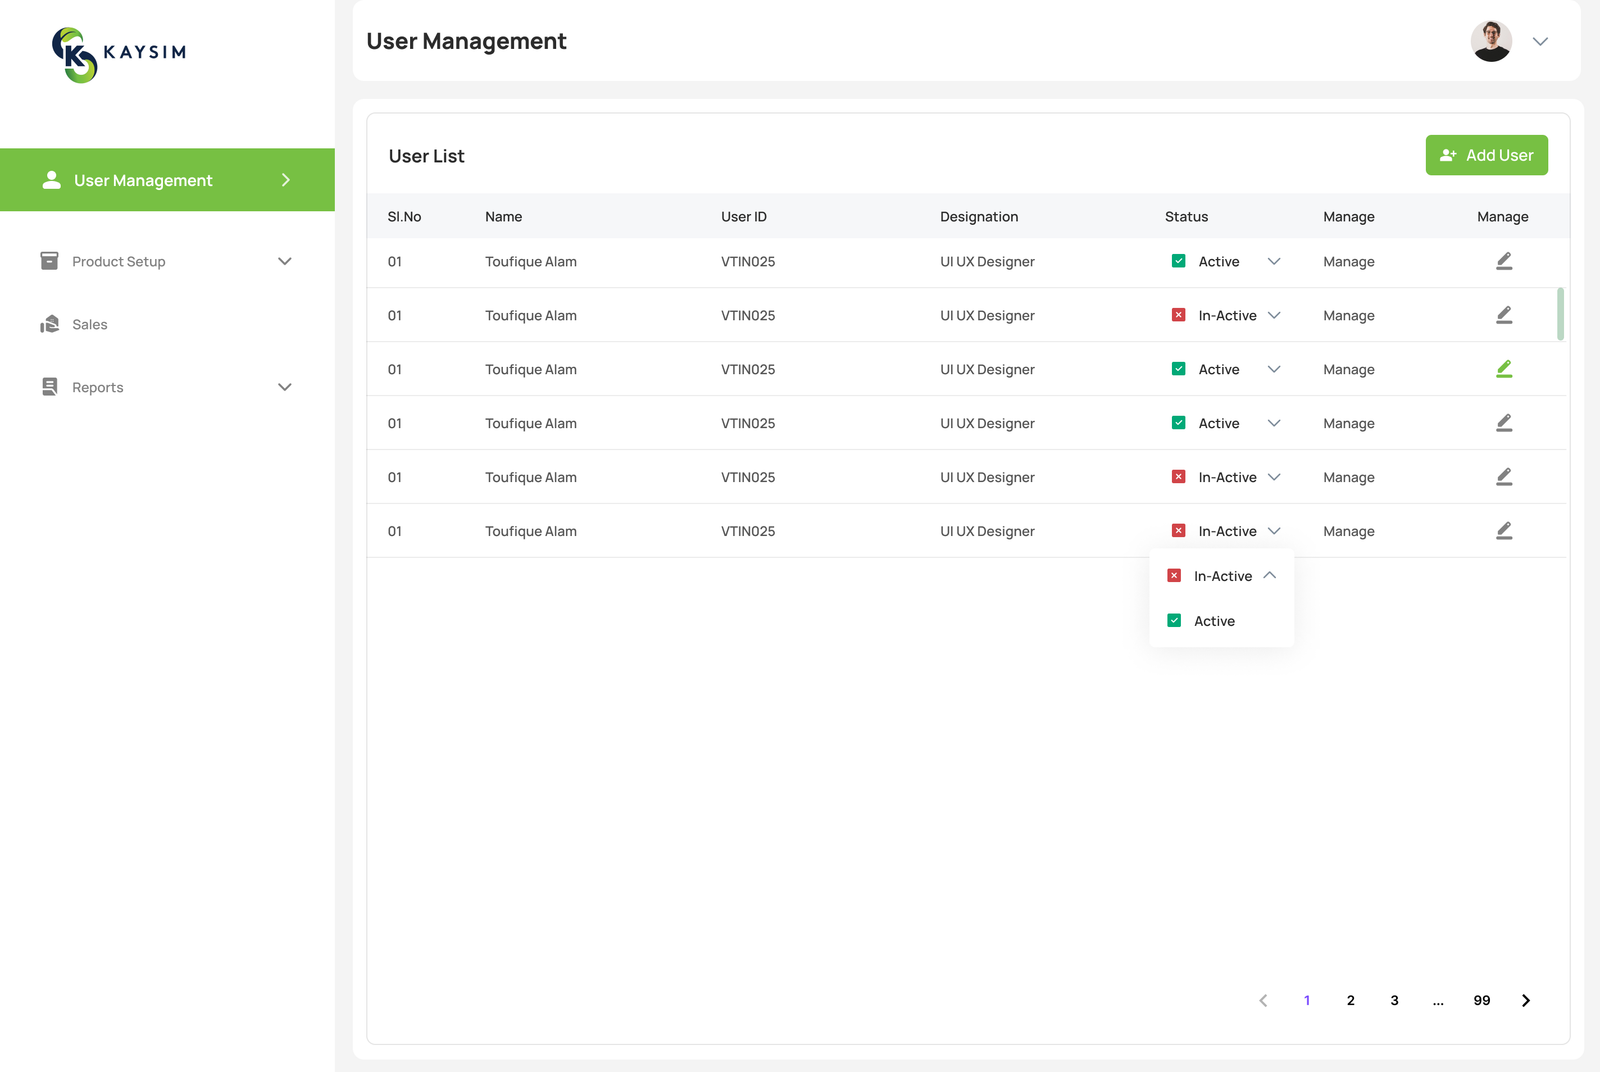Click the User Management person icon

point(51,180)
